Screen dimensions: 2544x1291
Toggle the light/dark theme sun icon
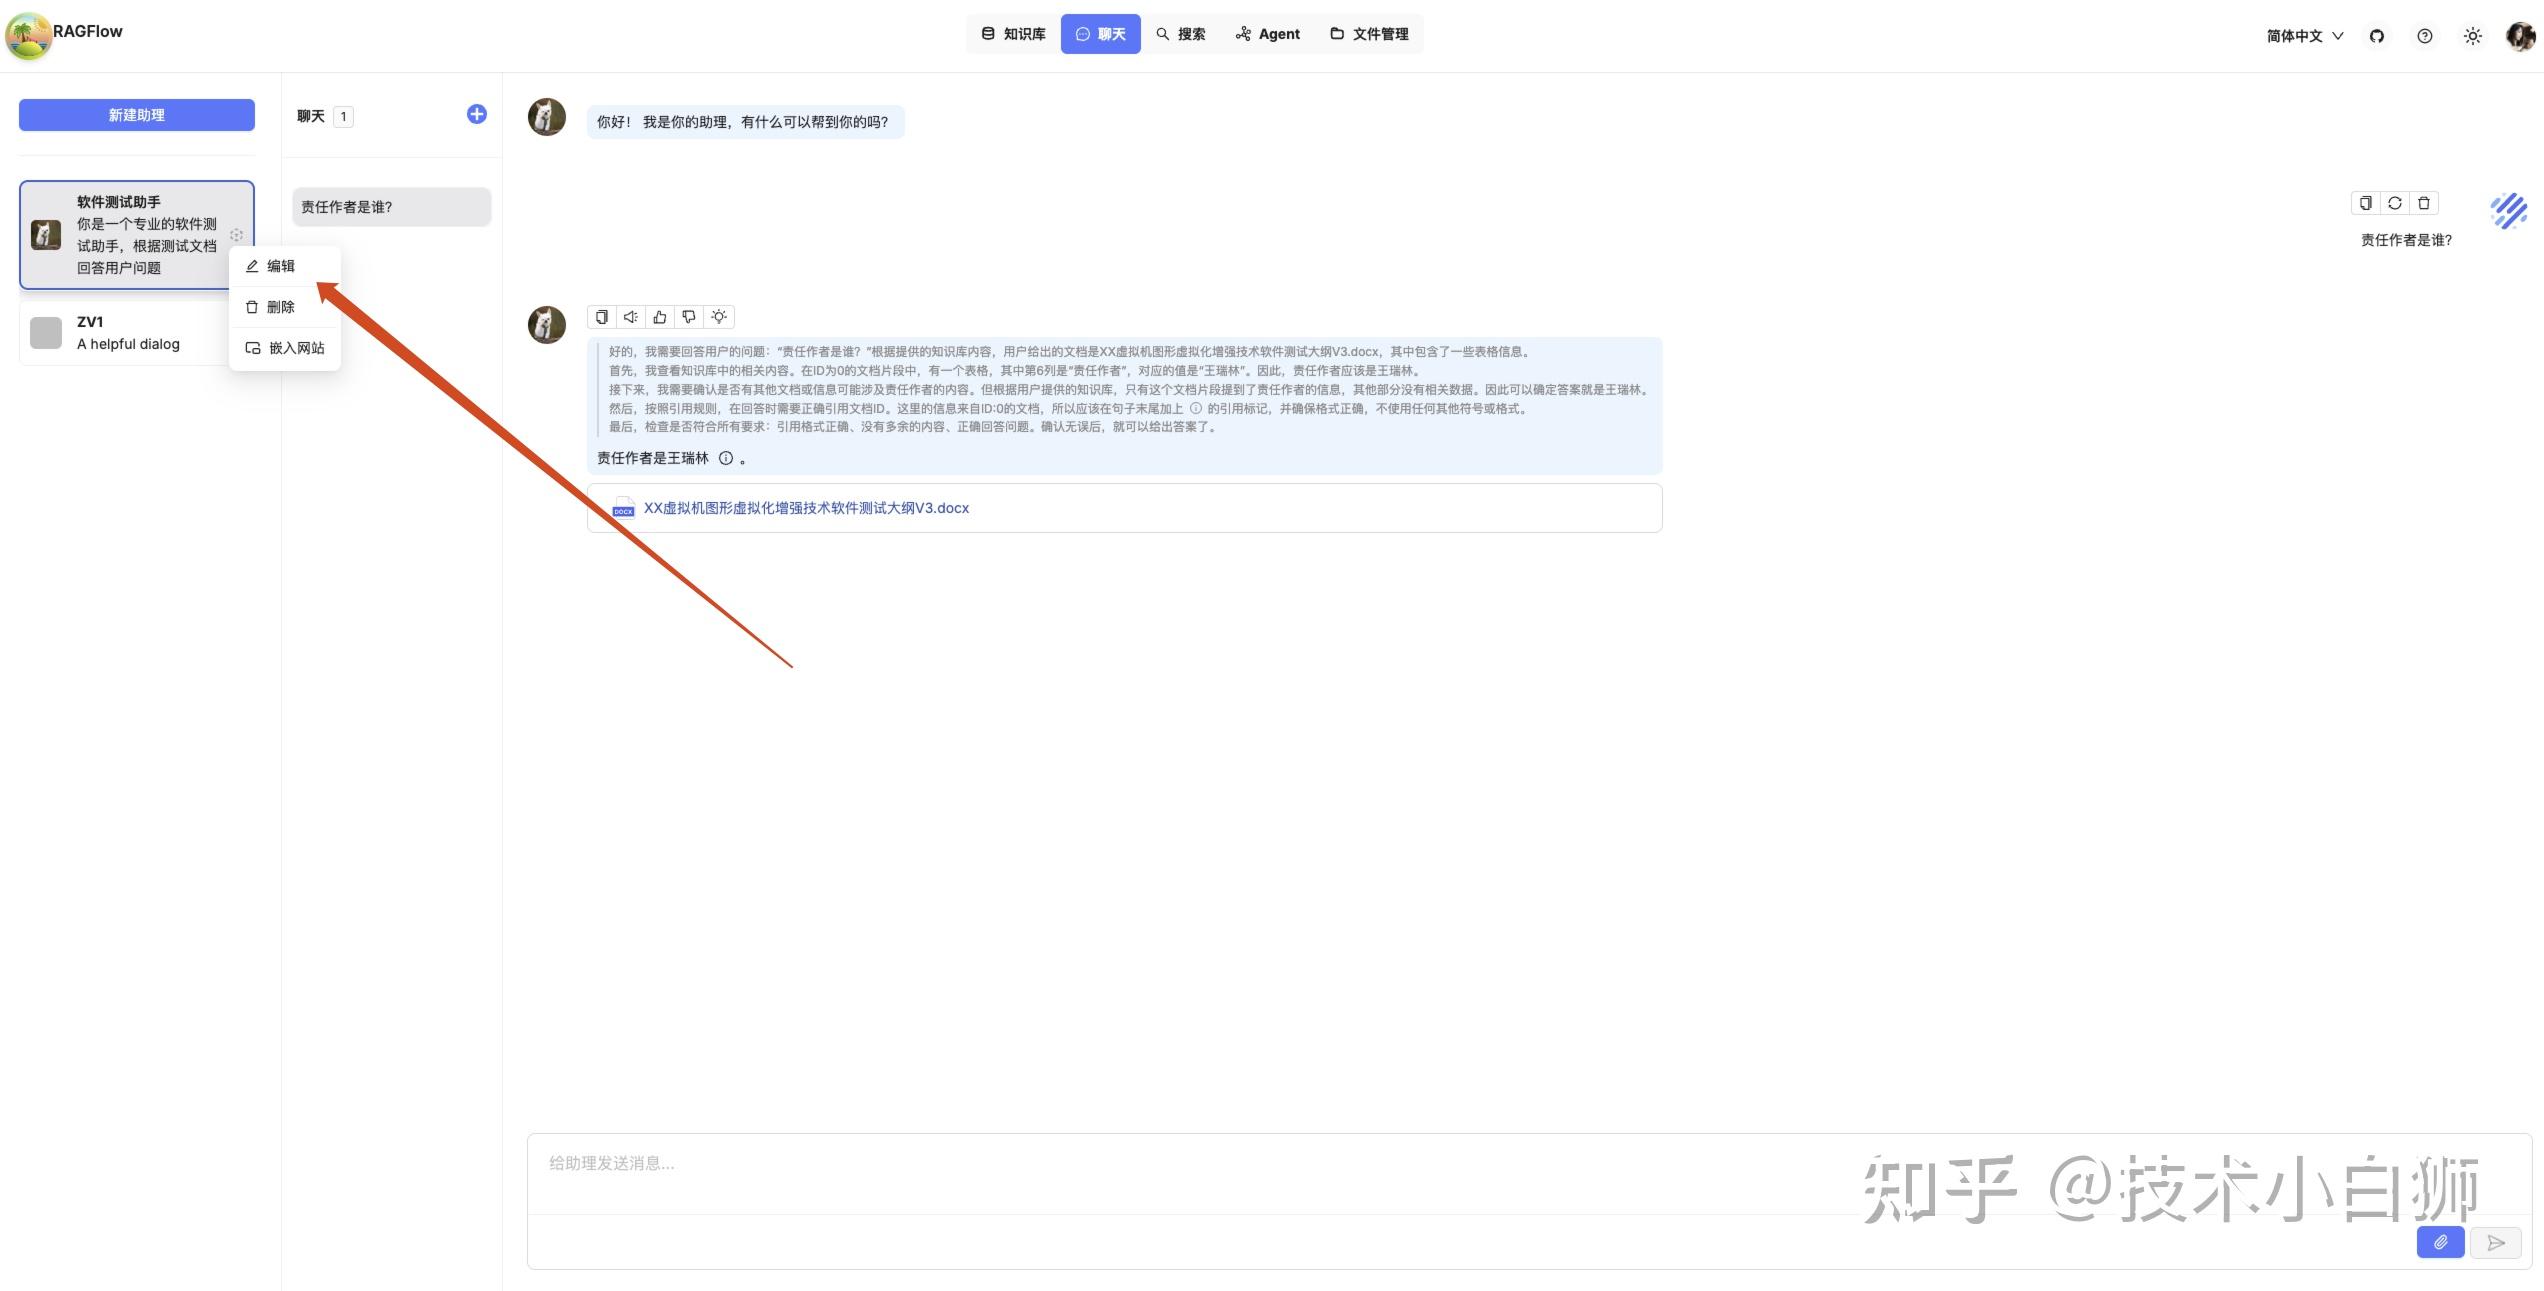2473,36
